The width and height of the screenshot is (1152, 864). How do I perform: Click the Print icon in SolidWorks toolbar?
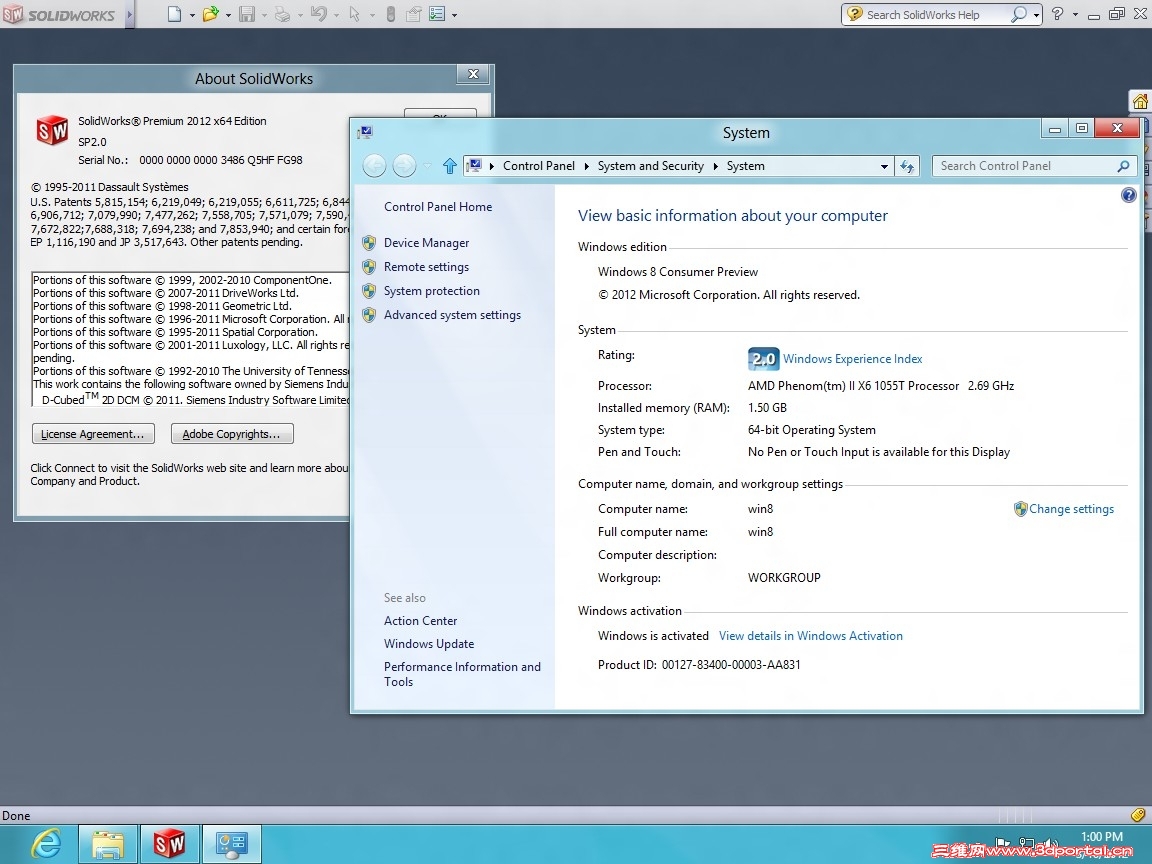coord(283,14)
